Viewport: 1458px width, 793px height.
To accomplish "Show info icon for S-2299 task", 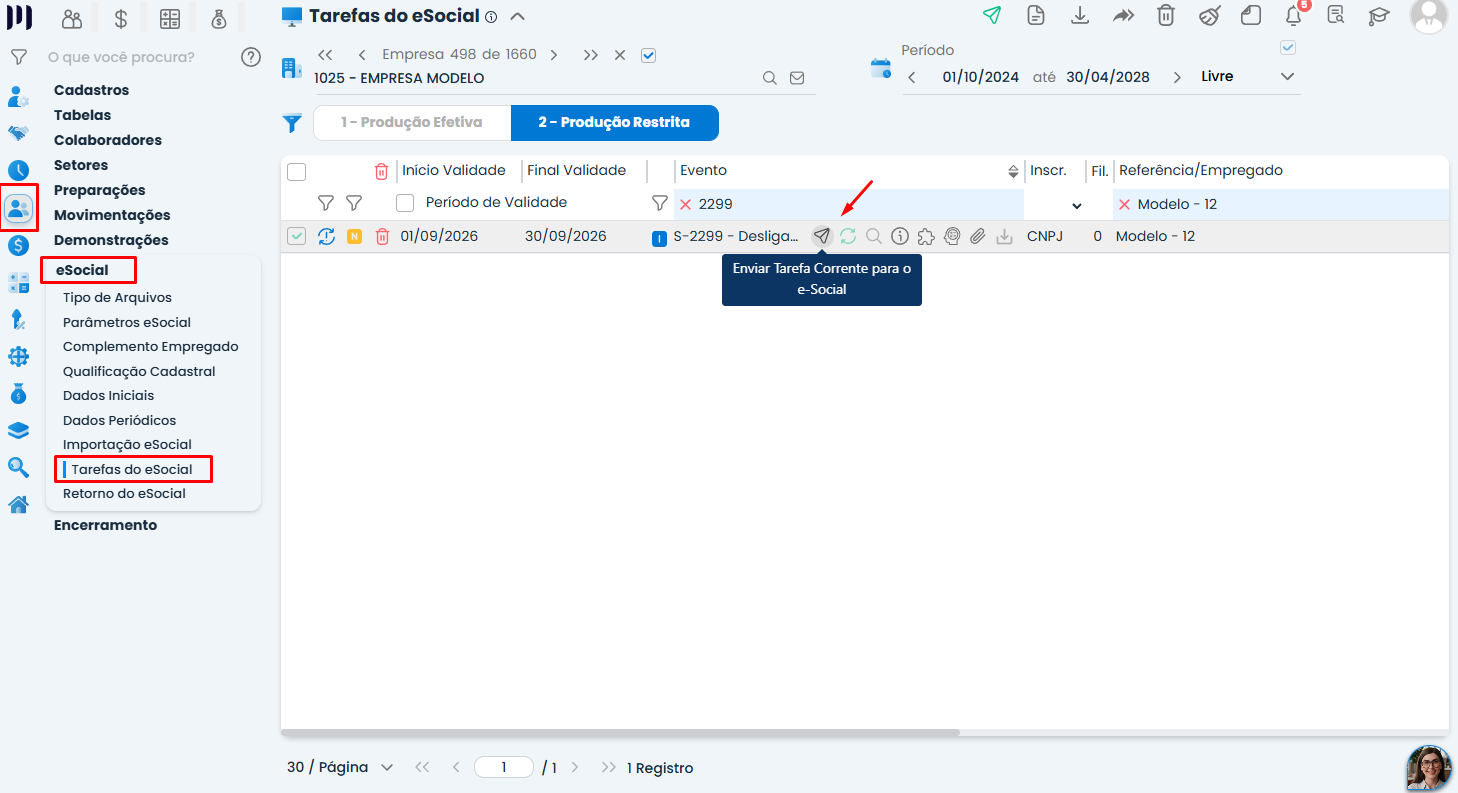I will [899, 236].
